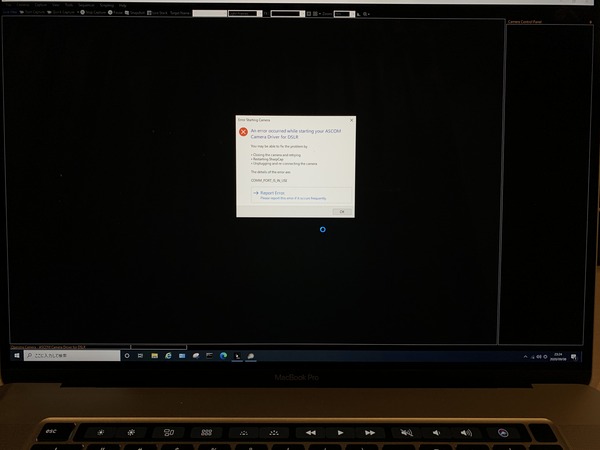Screen dimensions: 600x450
Task: Click the Quick Capture toolbar button
Action: 61,12
